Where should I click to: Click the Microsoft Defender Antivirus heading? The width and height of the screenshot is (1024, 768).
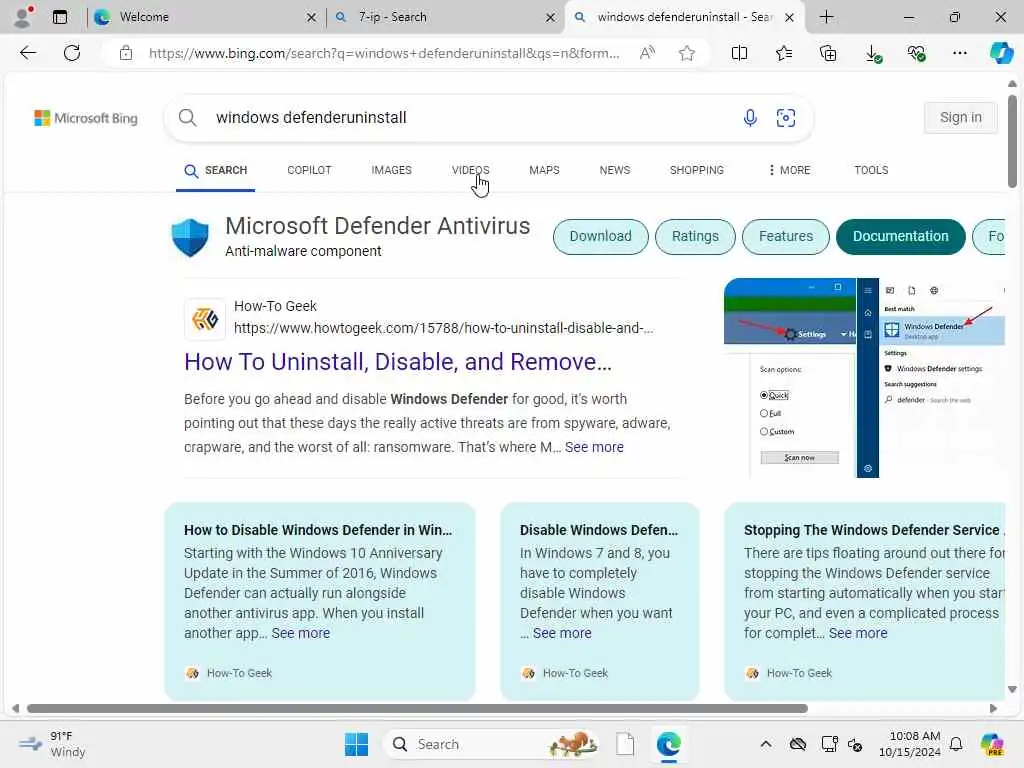[377, 226]
